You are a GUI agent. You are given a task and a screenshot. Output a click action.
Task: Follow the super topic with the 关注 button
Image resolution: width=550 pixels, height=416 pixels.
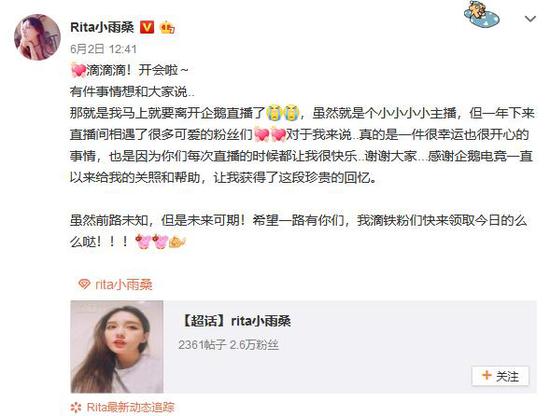pyautogui.click(x=500, y=376)
